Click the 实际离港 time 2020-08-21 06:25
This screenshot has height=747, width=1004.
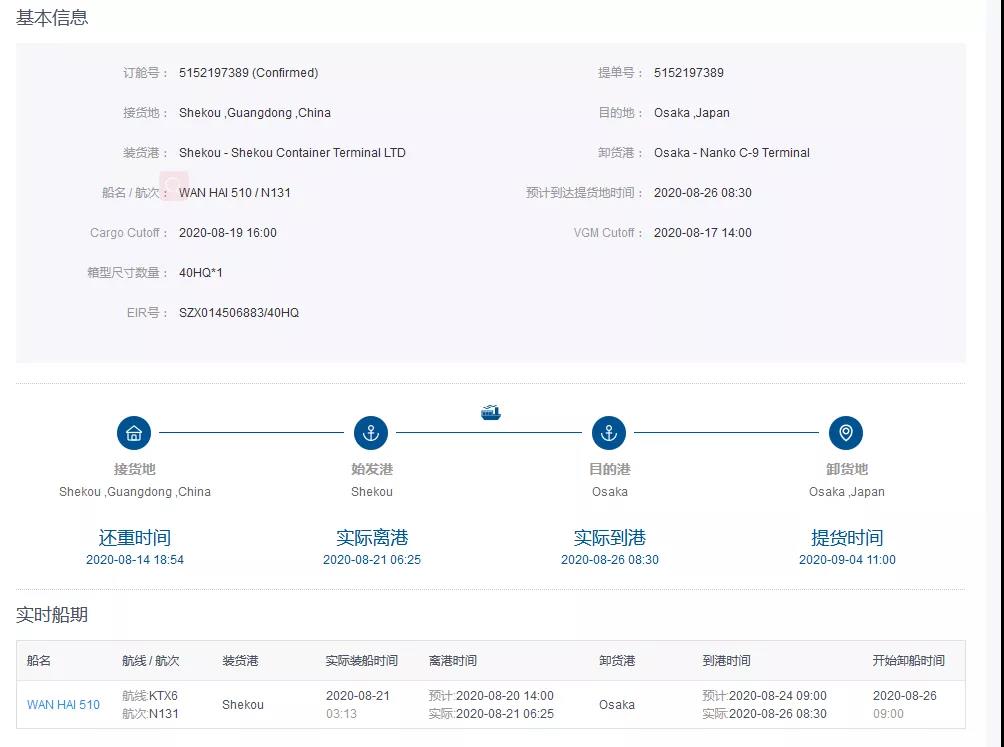pos(372,560)
